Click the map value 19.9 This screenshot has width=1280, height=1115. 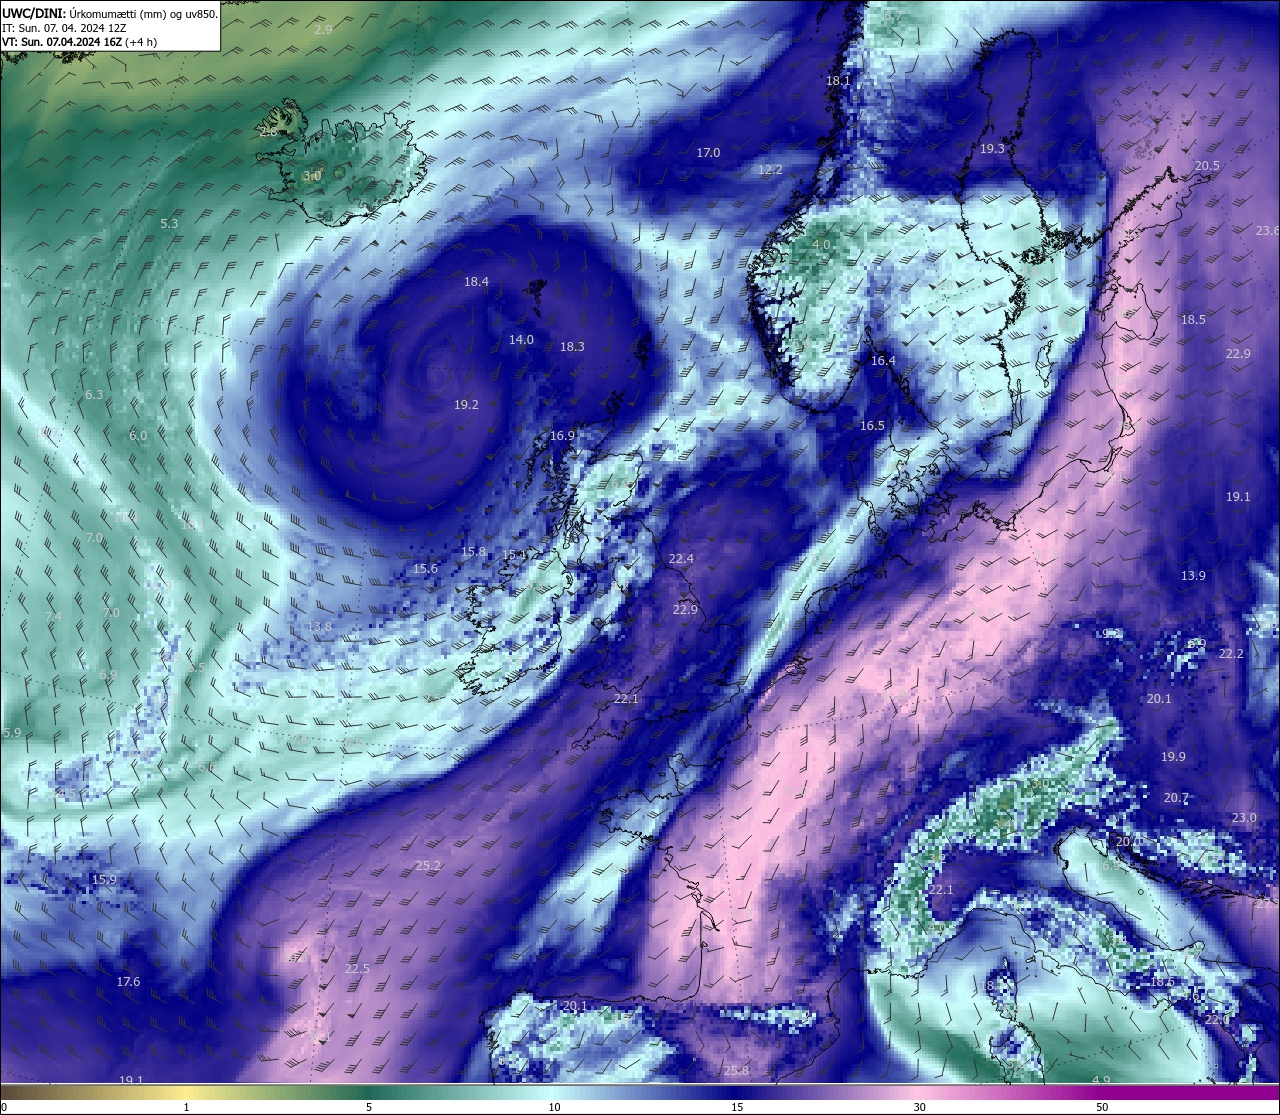coord(1173,757)
